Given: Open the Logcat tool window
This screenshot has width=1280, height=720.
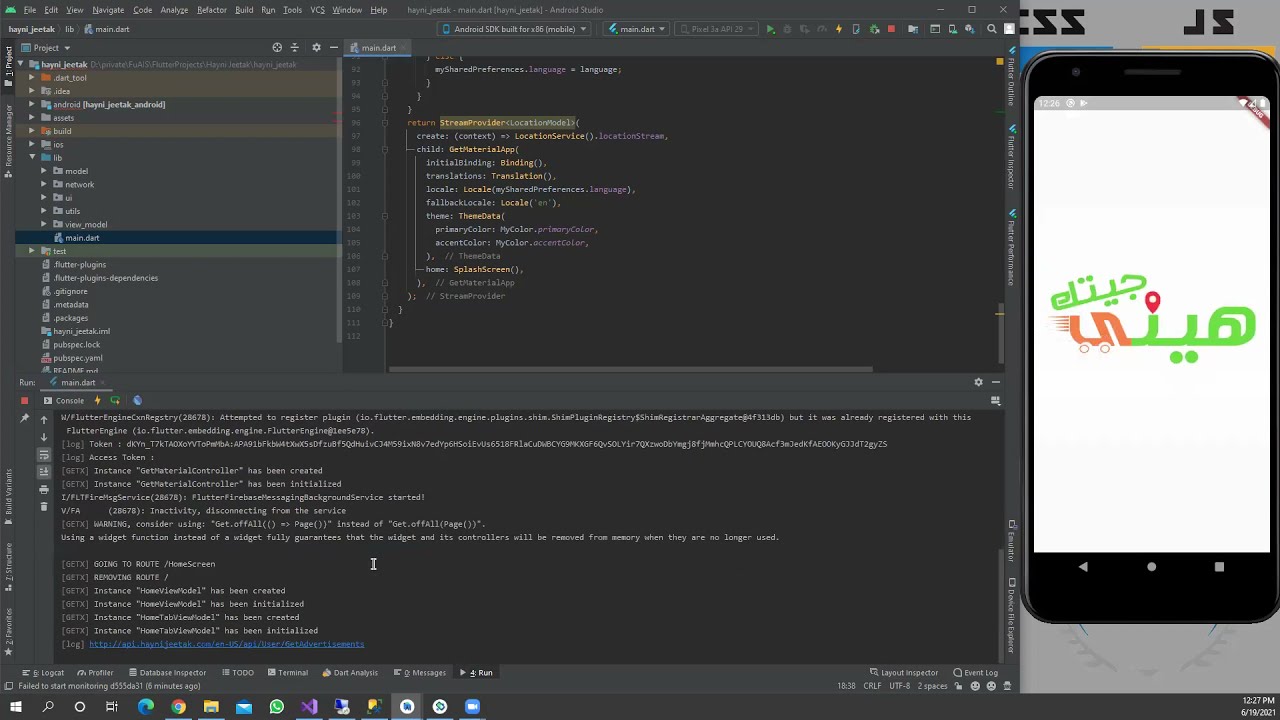Looking at the screenshot, I should pyautogui.click(x=44, y=672).
